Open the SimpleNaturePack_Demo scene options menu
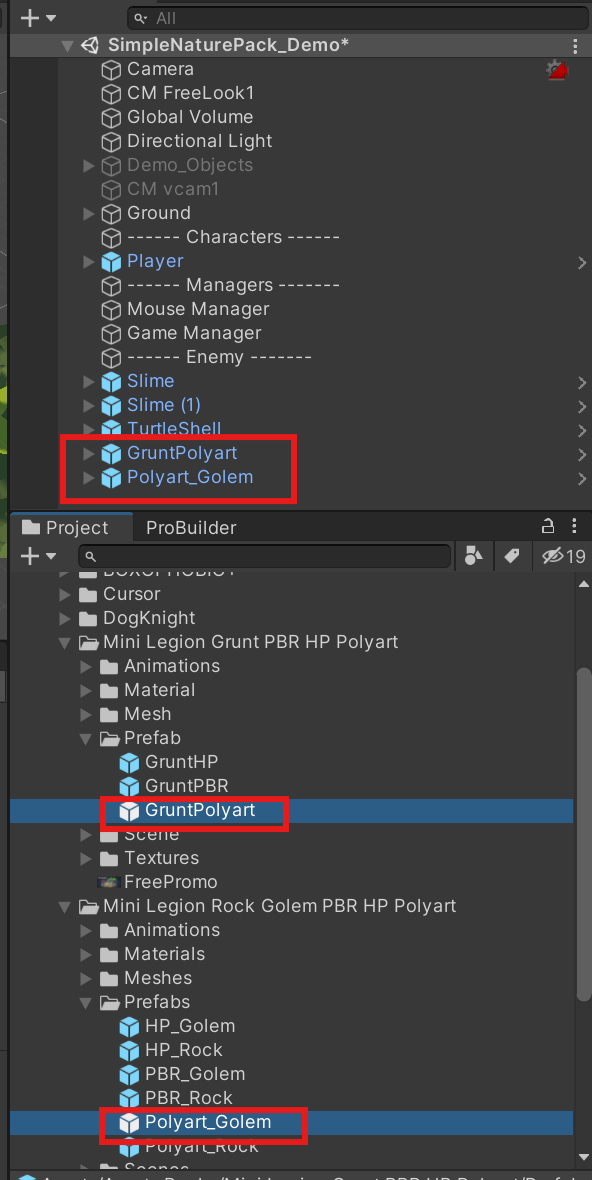592x1180 pixels. [x=575, y=45]
